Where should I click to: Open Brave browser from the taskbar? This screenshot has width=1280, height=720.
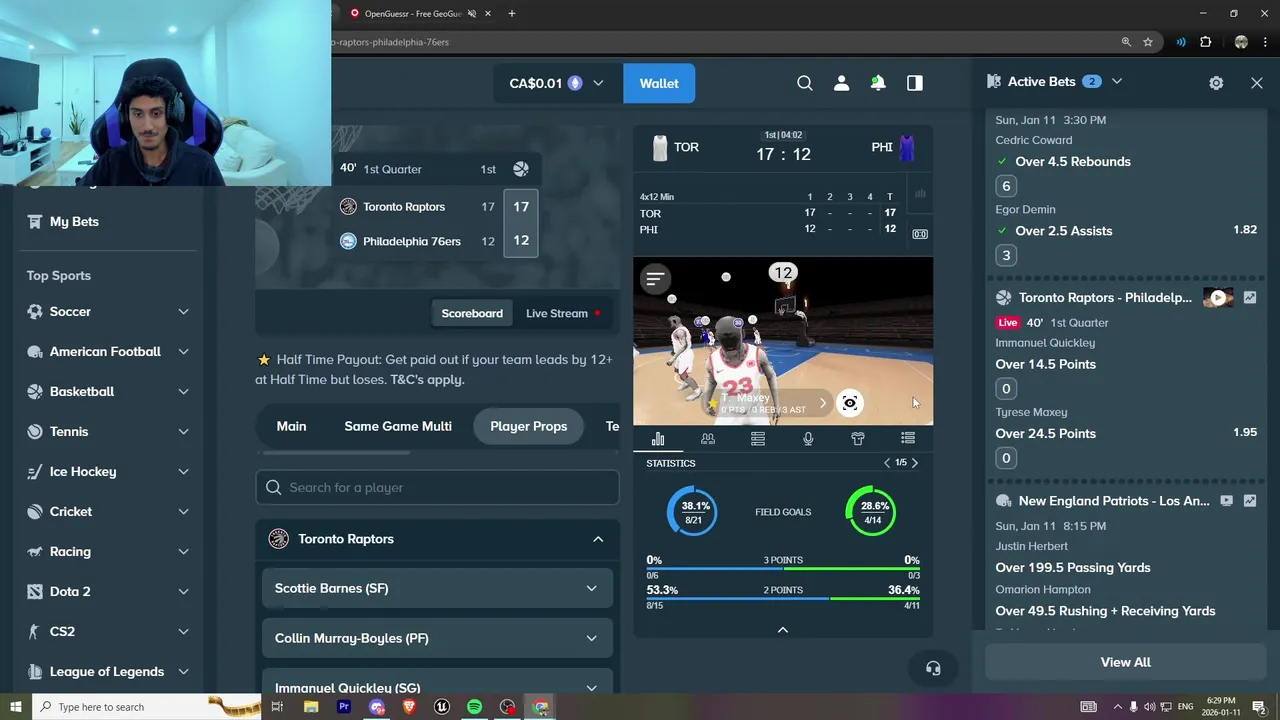(x=408, y=707)
